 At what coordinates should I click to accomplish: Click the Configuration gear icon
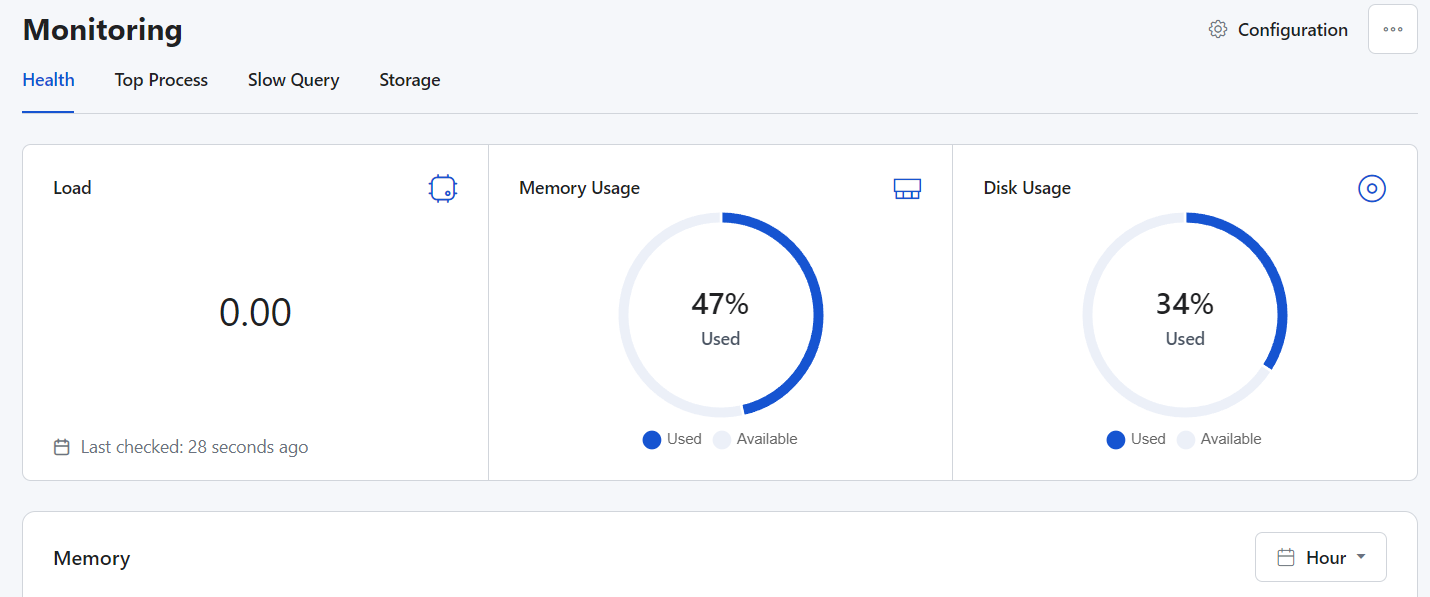point(1217,30)
